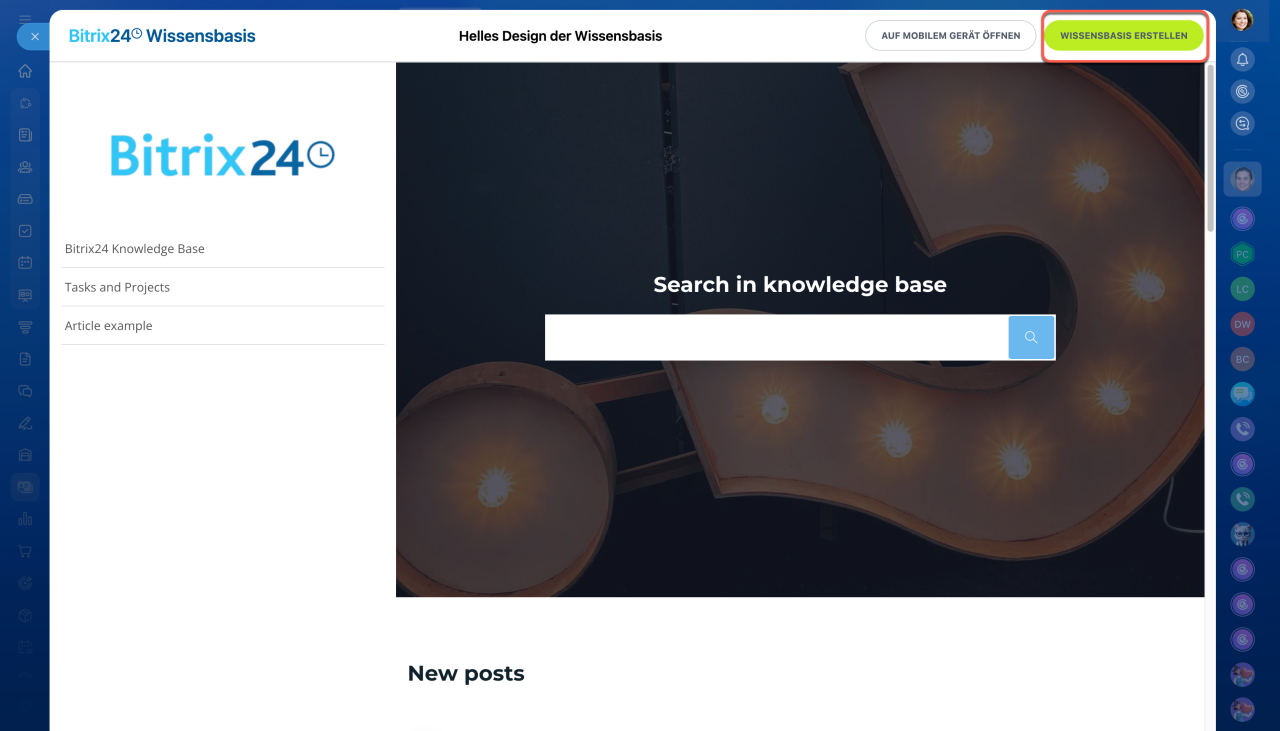The image size is (1280, 731).
Task: Open notifications bell icon
Action: (1242, 60)
